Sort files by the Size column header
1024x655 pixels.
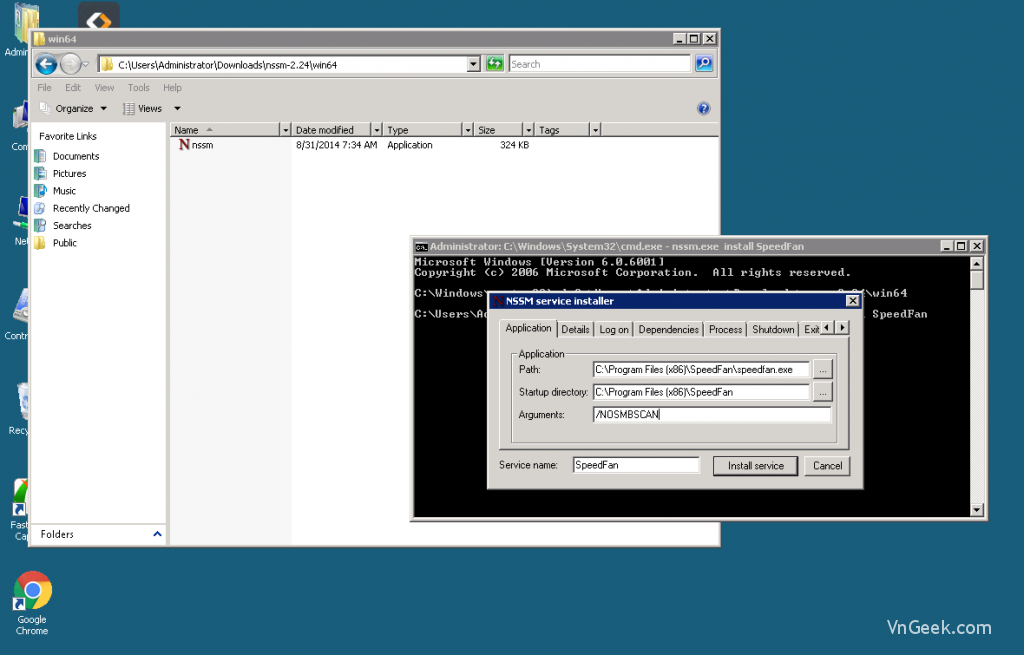499,130
